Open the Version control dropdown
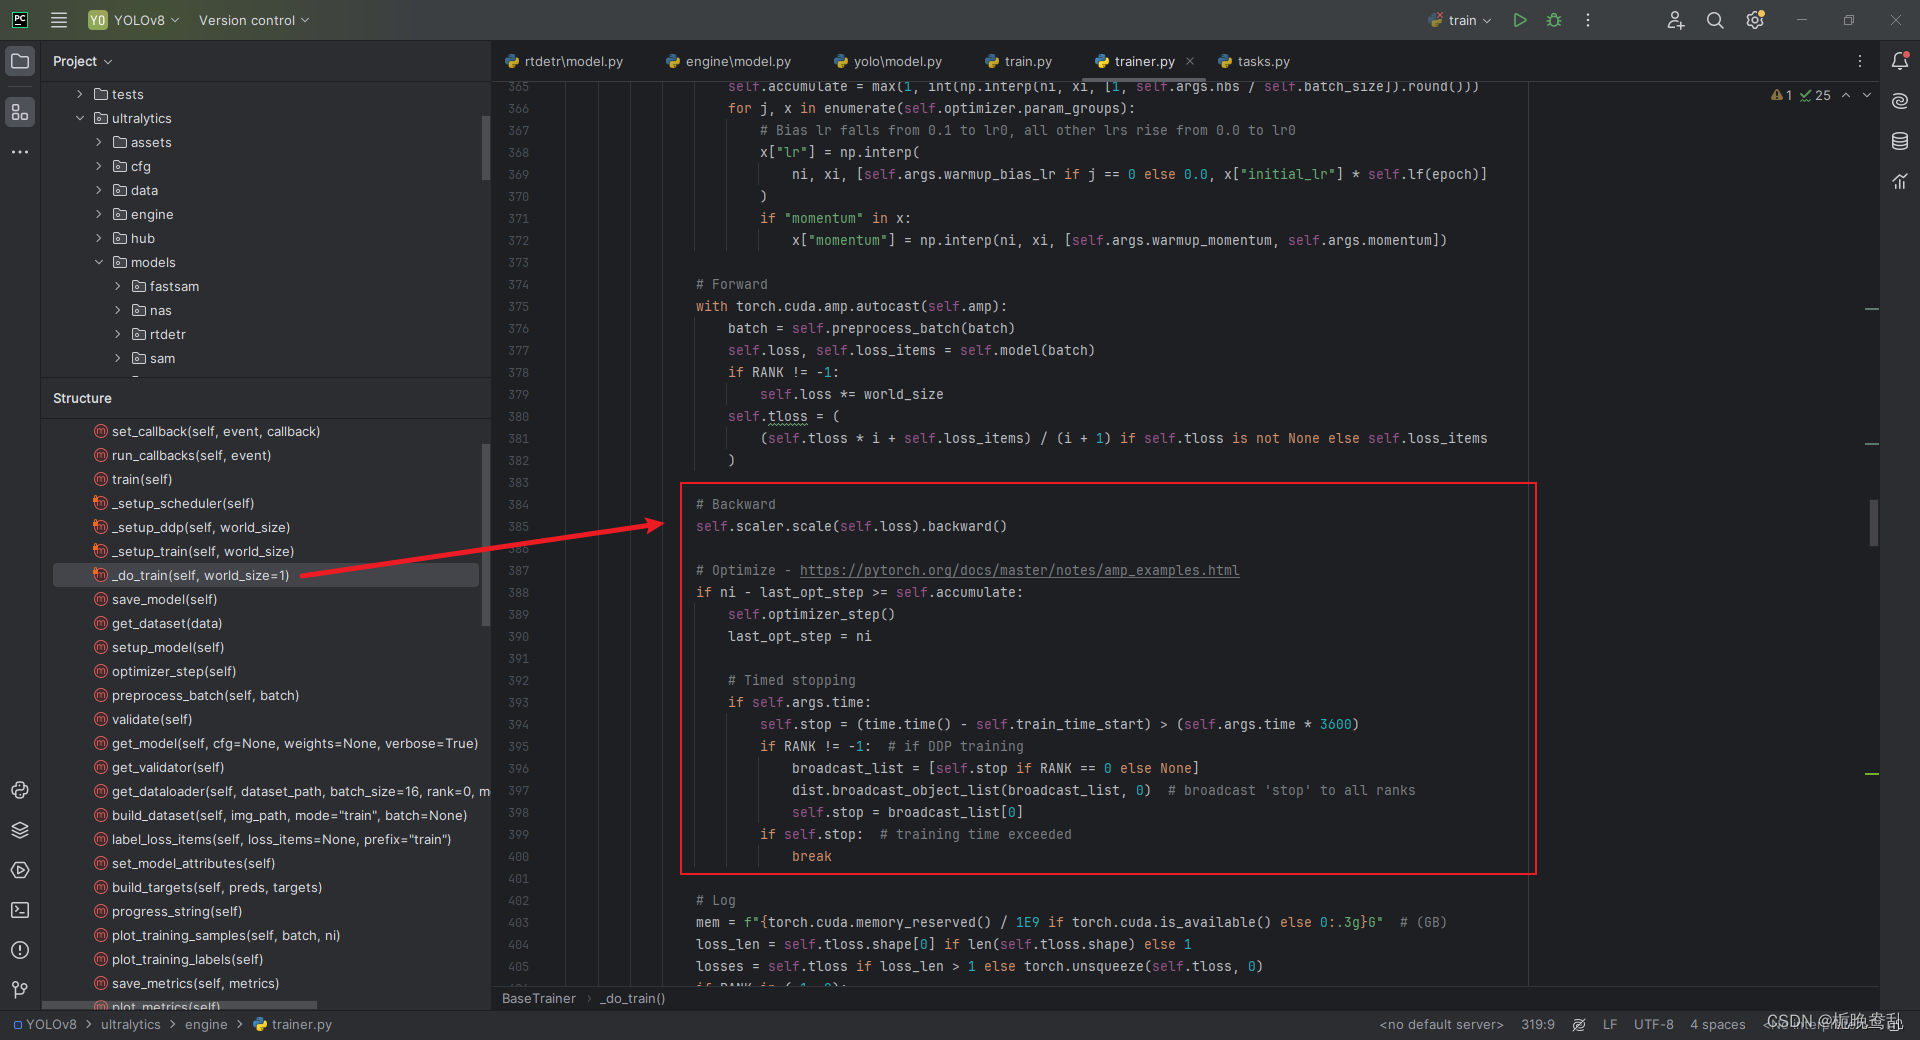This screenshot has height=1040, width=1920. coord(254,20)
